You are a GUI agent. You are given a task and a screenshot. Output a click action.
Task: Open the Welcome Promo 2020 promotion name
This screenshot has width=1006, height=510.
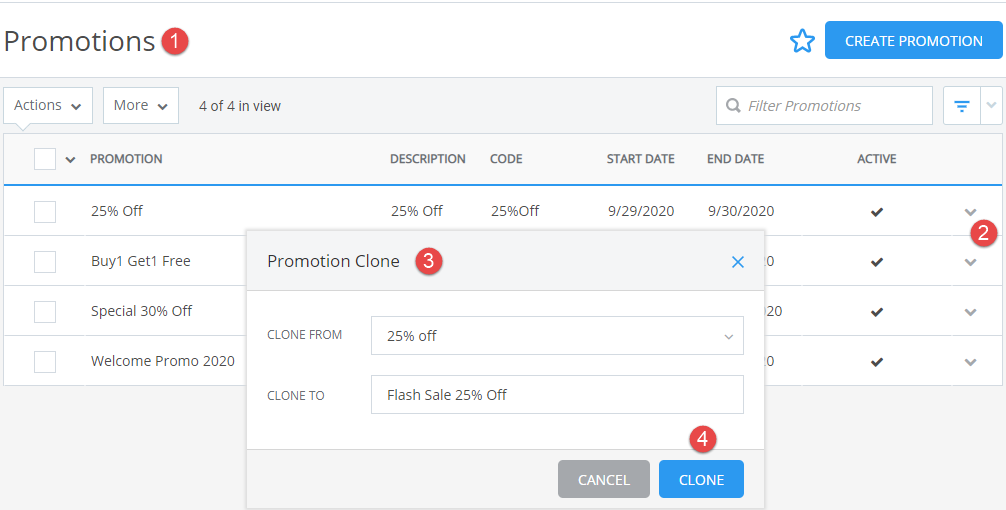162,361
